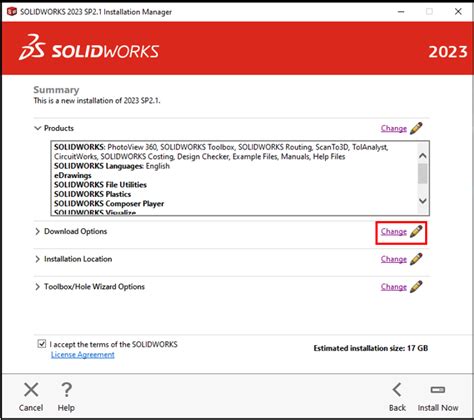Select SOLIDWORKS File Utilities in the list
474x420 pixels.
tap(100, 185)
